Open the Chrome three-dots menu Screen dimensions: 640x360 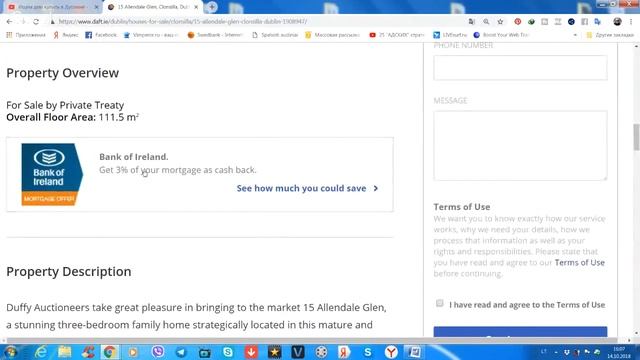point(631,22)
